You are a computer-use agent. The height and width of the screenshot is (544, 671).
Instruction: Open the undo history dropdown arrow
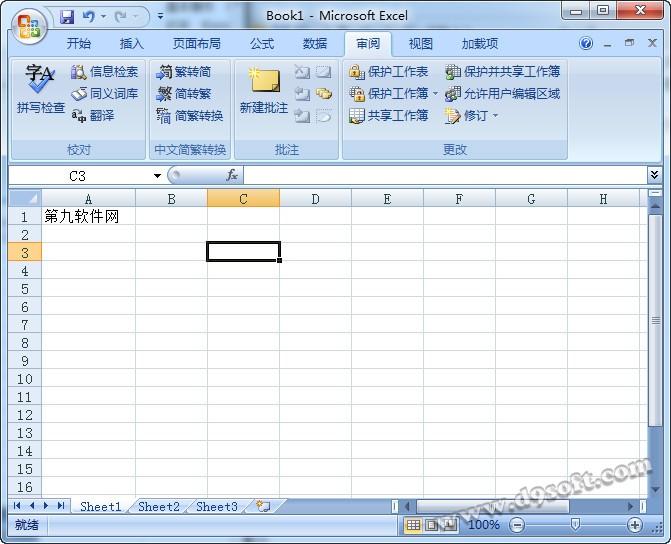click(x=104, y=17)
